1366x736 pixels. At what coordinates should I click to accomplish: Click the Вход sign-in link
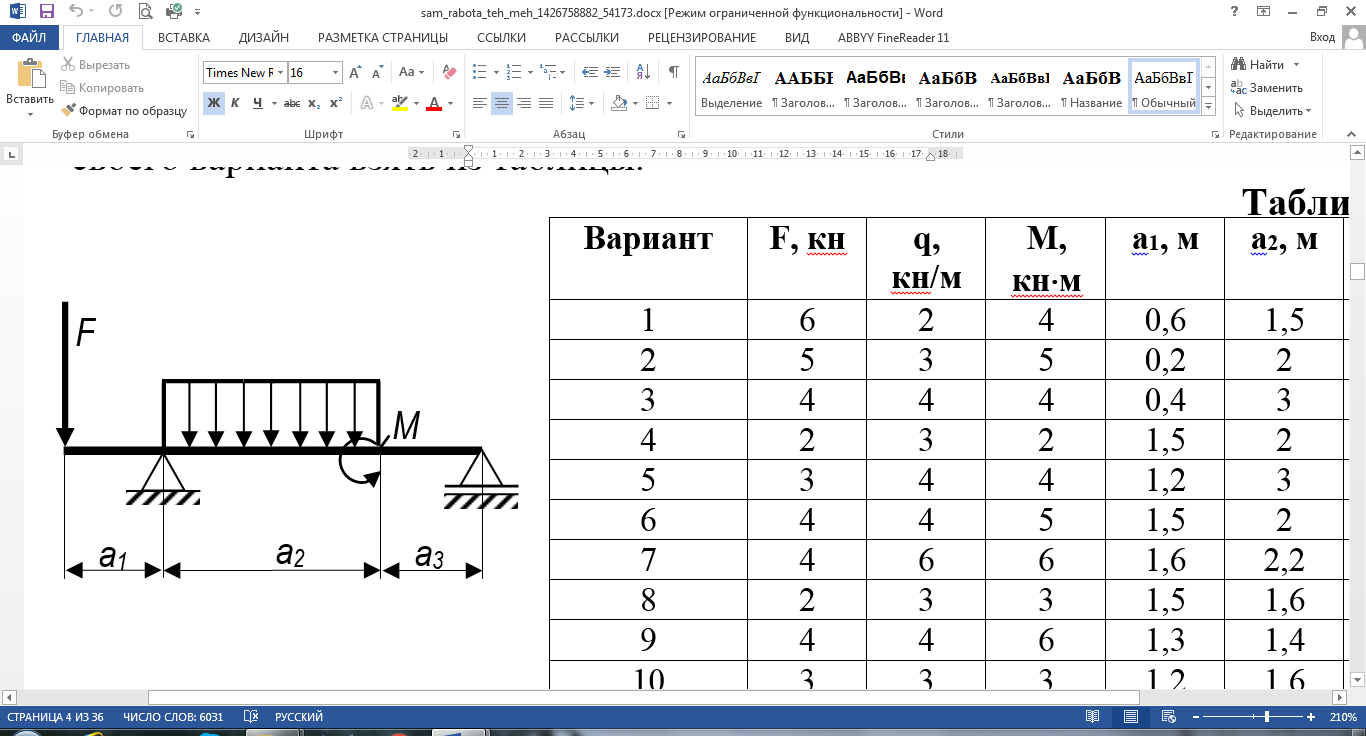click(1322, 38)
